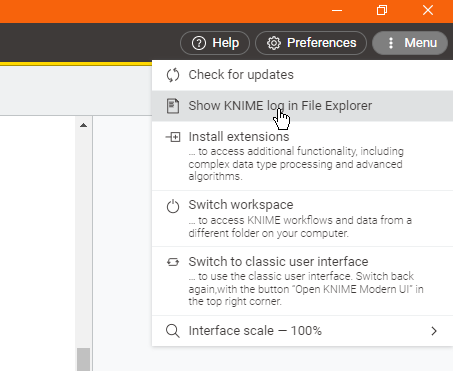Select Show KNIME log in File Explorer
The width and height of the screenshot is (453, 371).
click(x=302, y=106)
